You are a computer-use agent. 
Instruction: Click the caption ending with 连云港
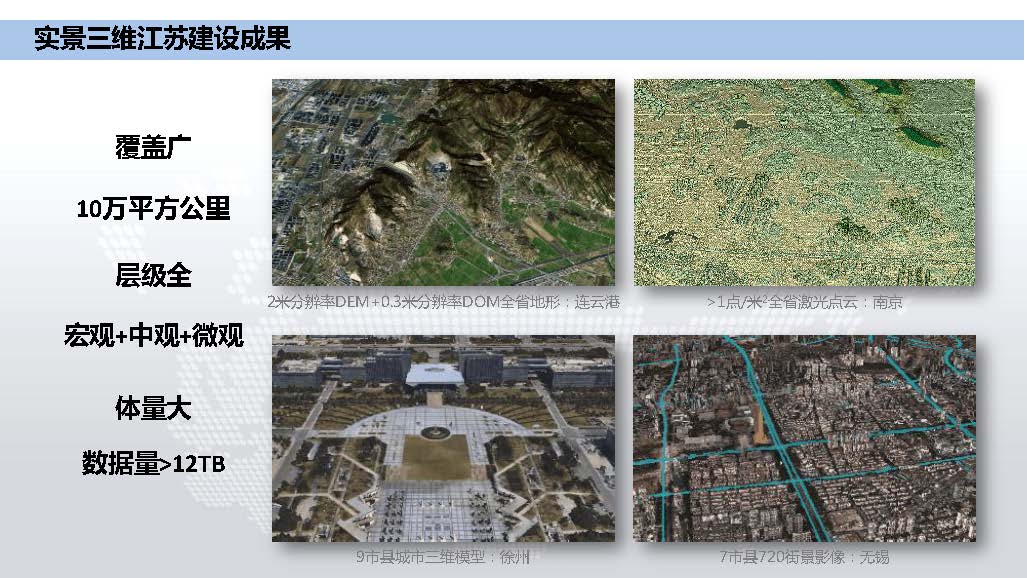pyautogui.click(x=444, y=301)
